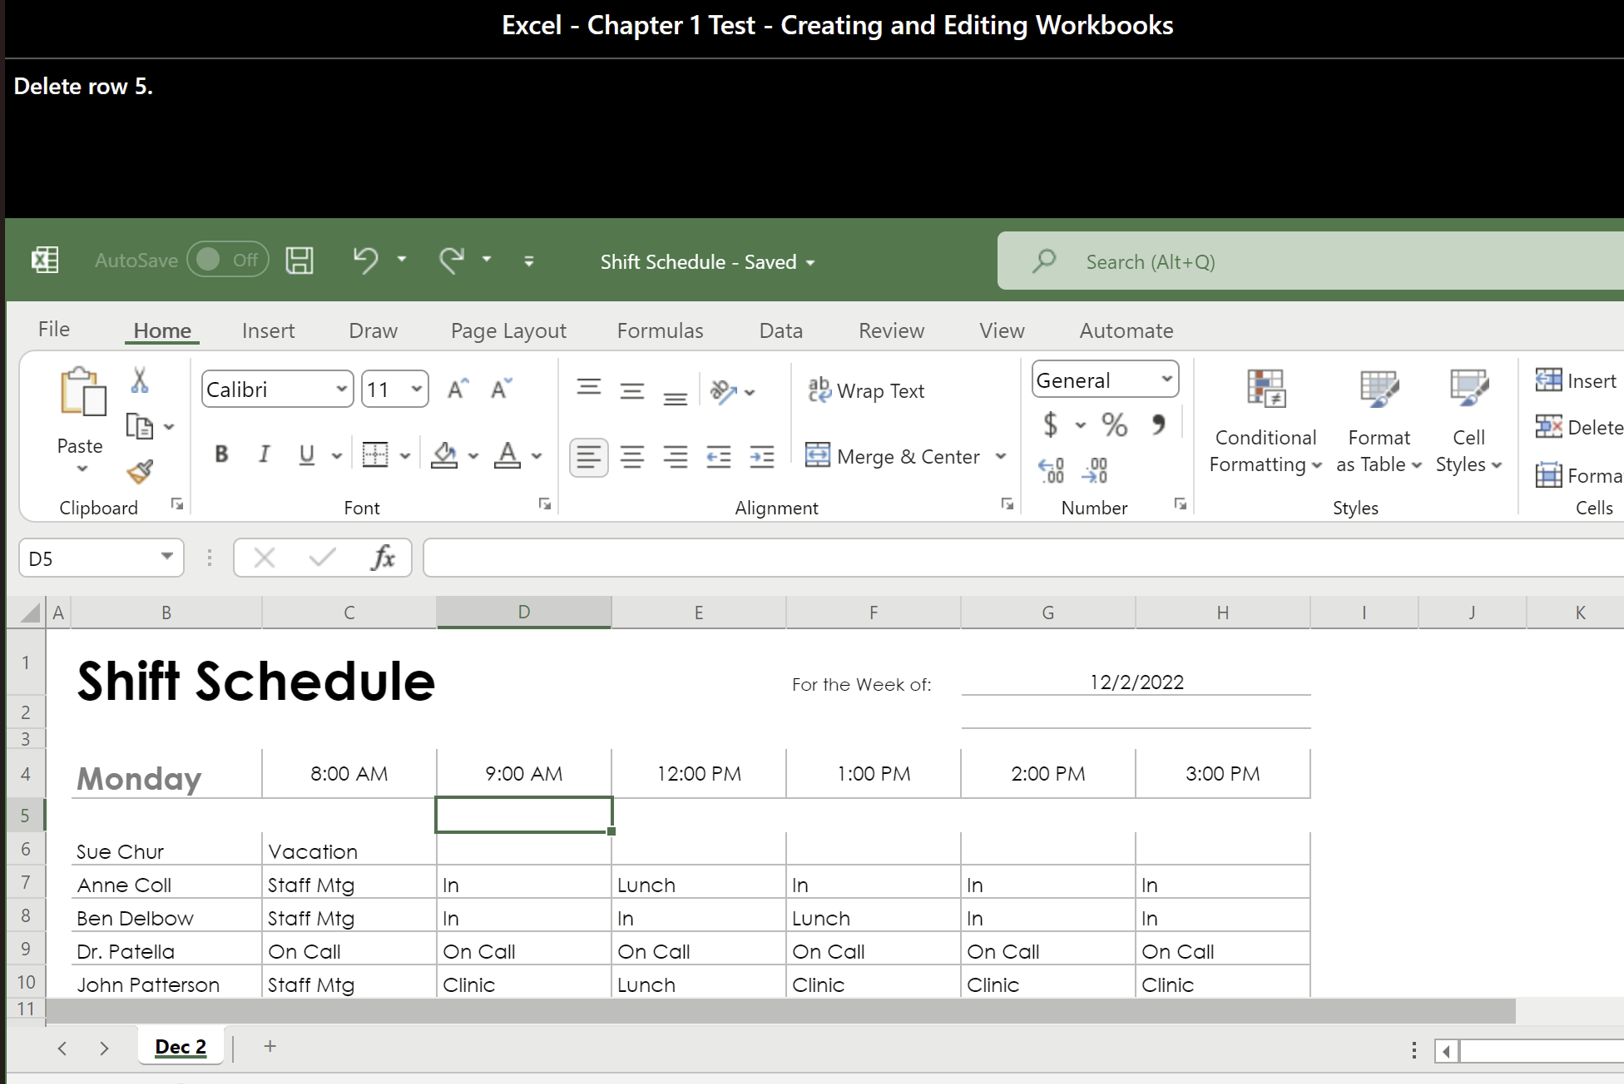The height and width of the screenshot is (1084, 1624).
Task: Click the Redo arrow icon
Action: [x=452, y=260]
